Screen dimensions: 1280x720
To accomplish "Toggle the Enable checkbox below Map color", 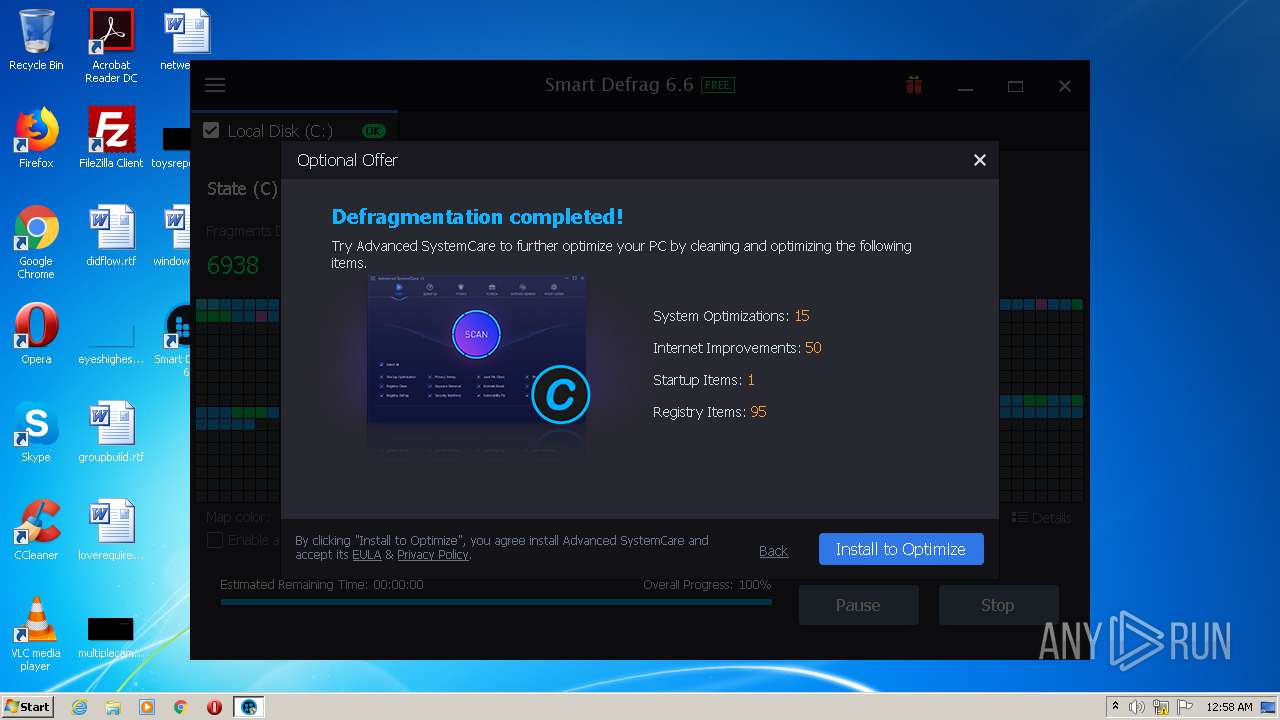I will [x=214, y=540].
